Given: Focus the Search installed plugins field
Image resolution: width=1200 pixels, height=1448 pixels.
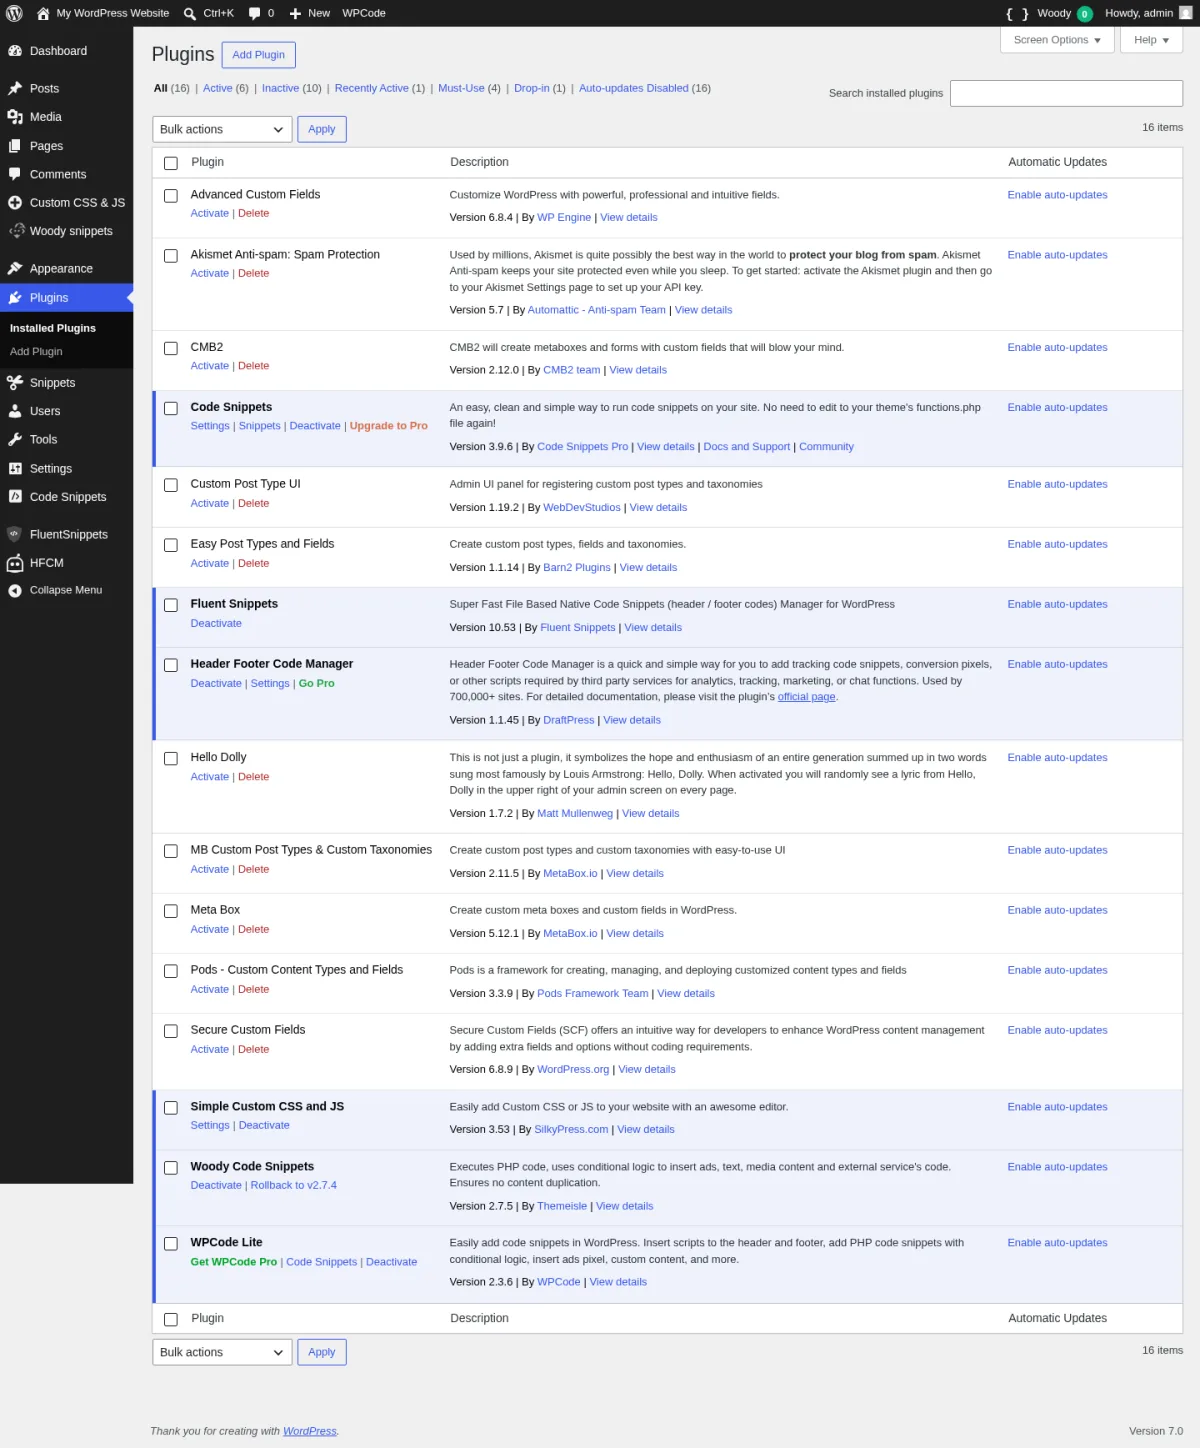Looking at the screenshot, I should click(1066, 93).
